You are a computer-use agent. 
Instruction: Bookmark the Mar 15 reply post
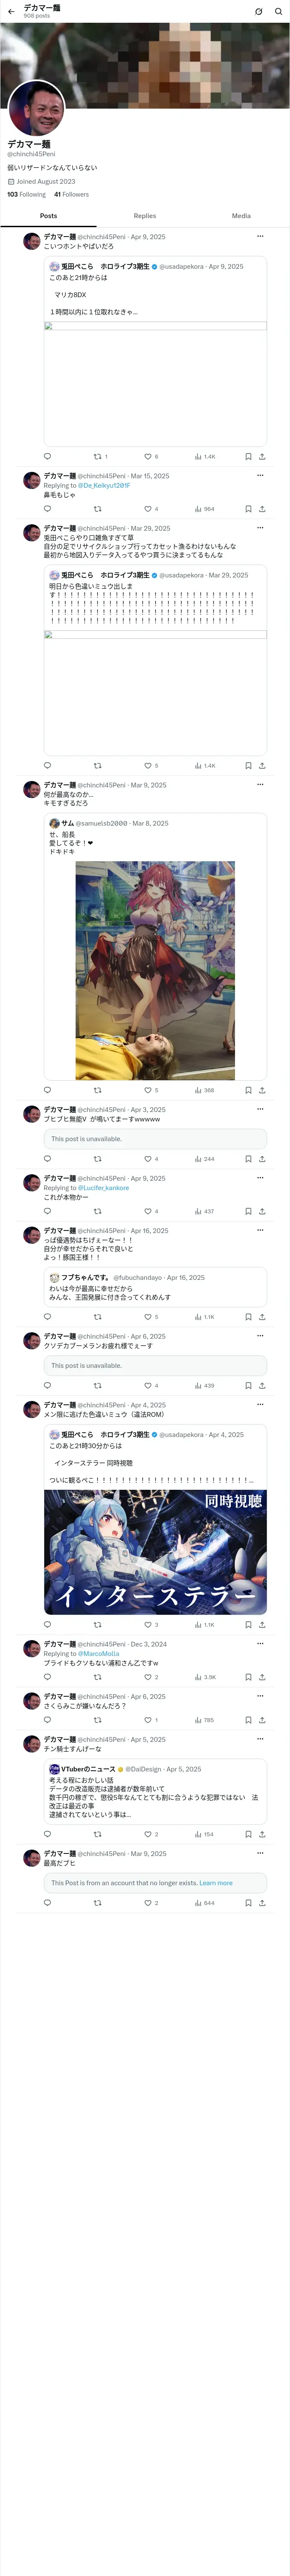coord(248,509)
